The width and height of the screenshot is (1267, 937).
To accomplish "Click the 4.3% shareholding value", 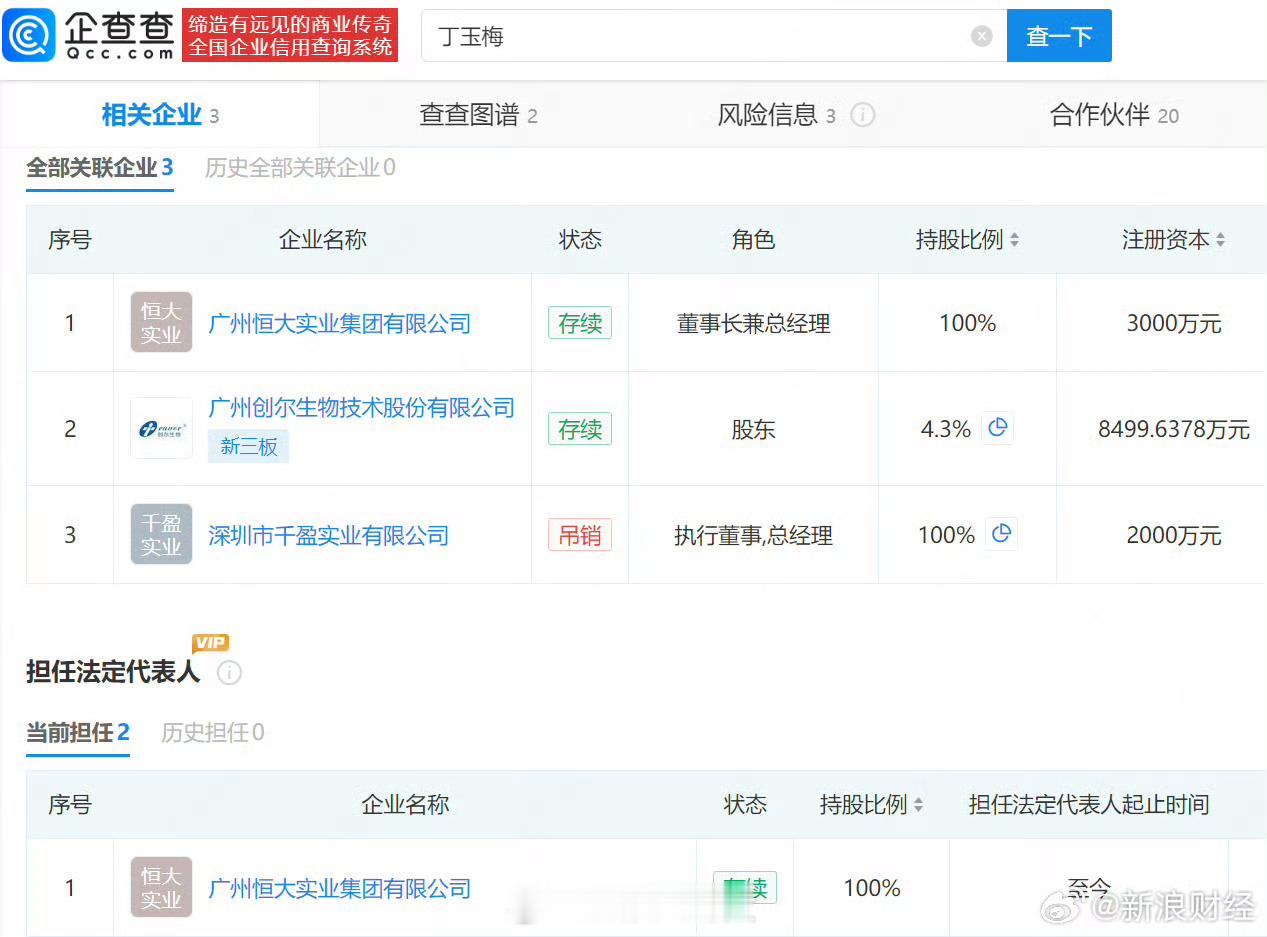I will coord(946,429).
